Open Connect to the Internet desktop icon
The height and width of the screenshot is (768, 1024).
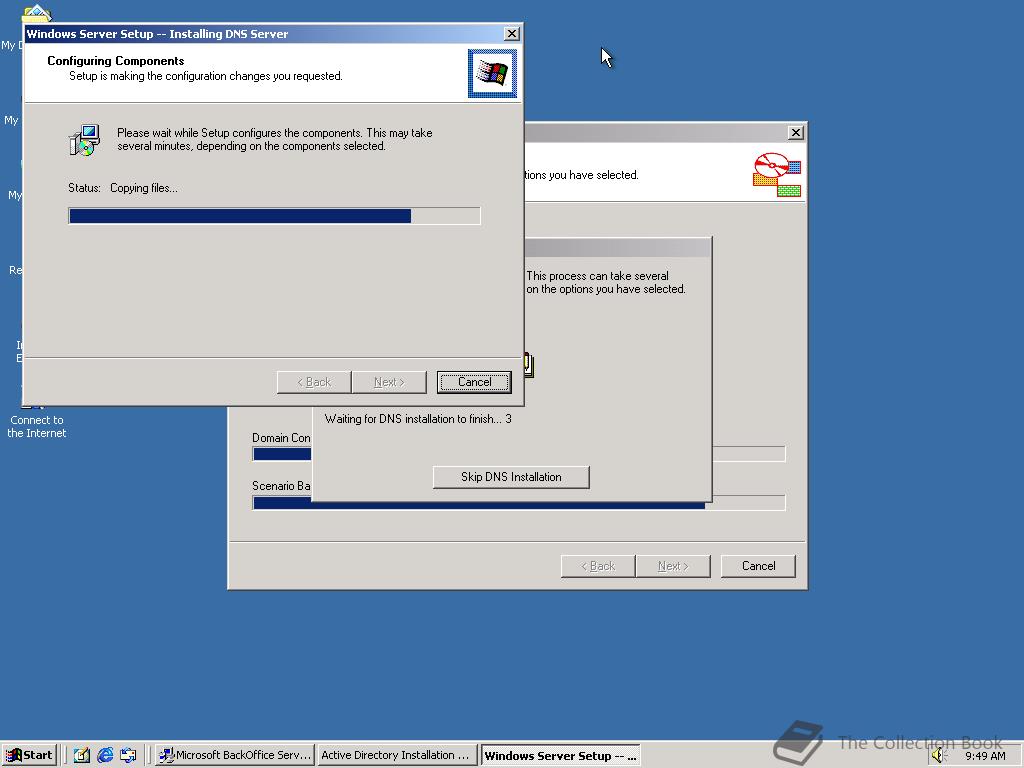click(37, 418)
